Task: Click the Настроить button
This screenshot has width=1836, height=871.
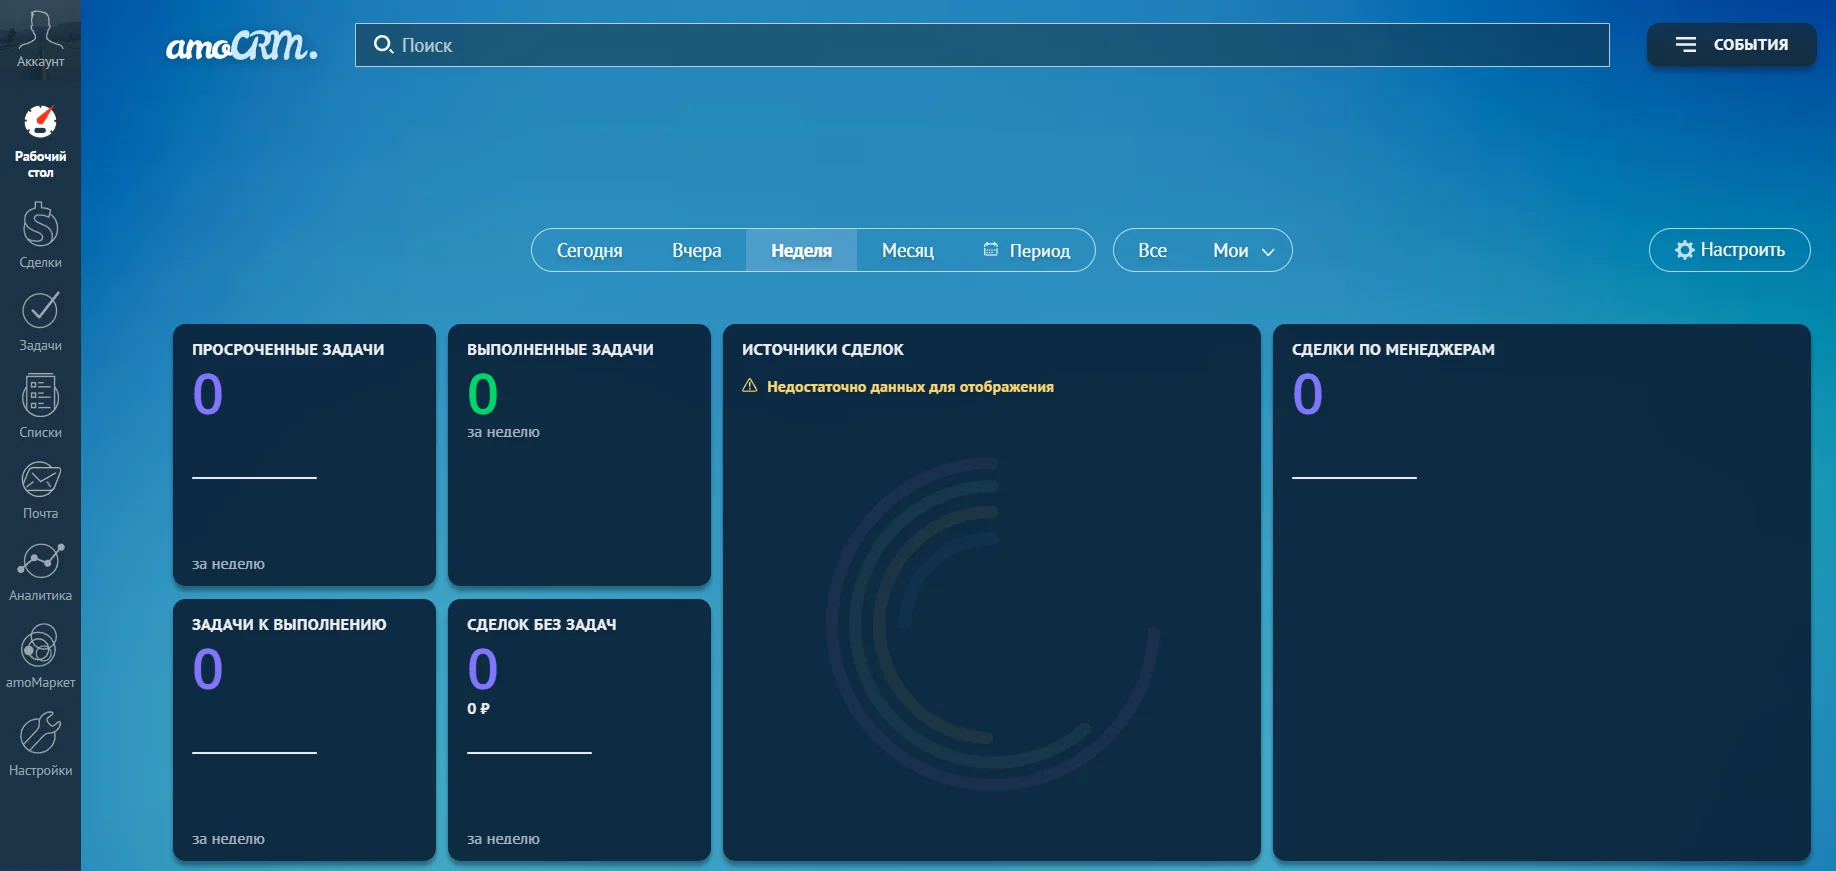Action: point(1729,250)
